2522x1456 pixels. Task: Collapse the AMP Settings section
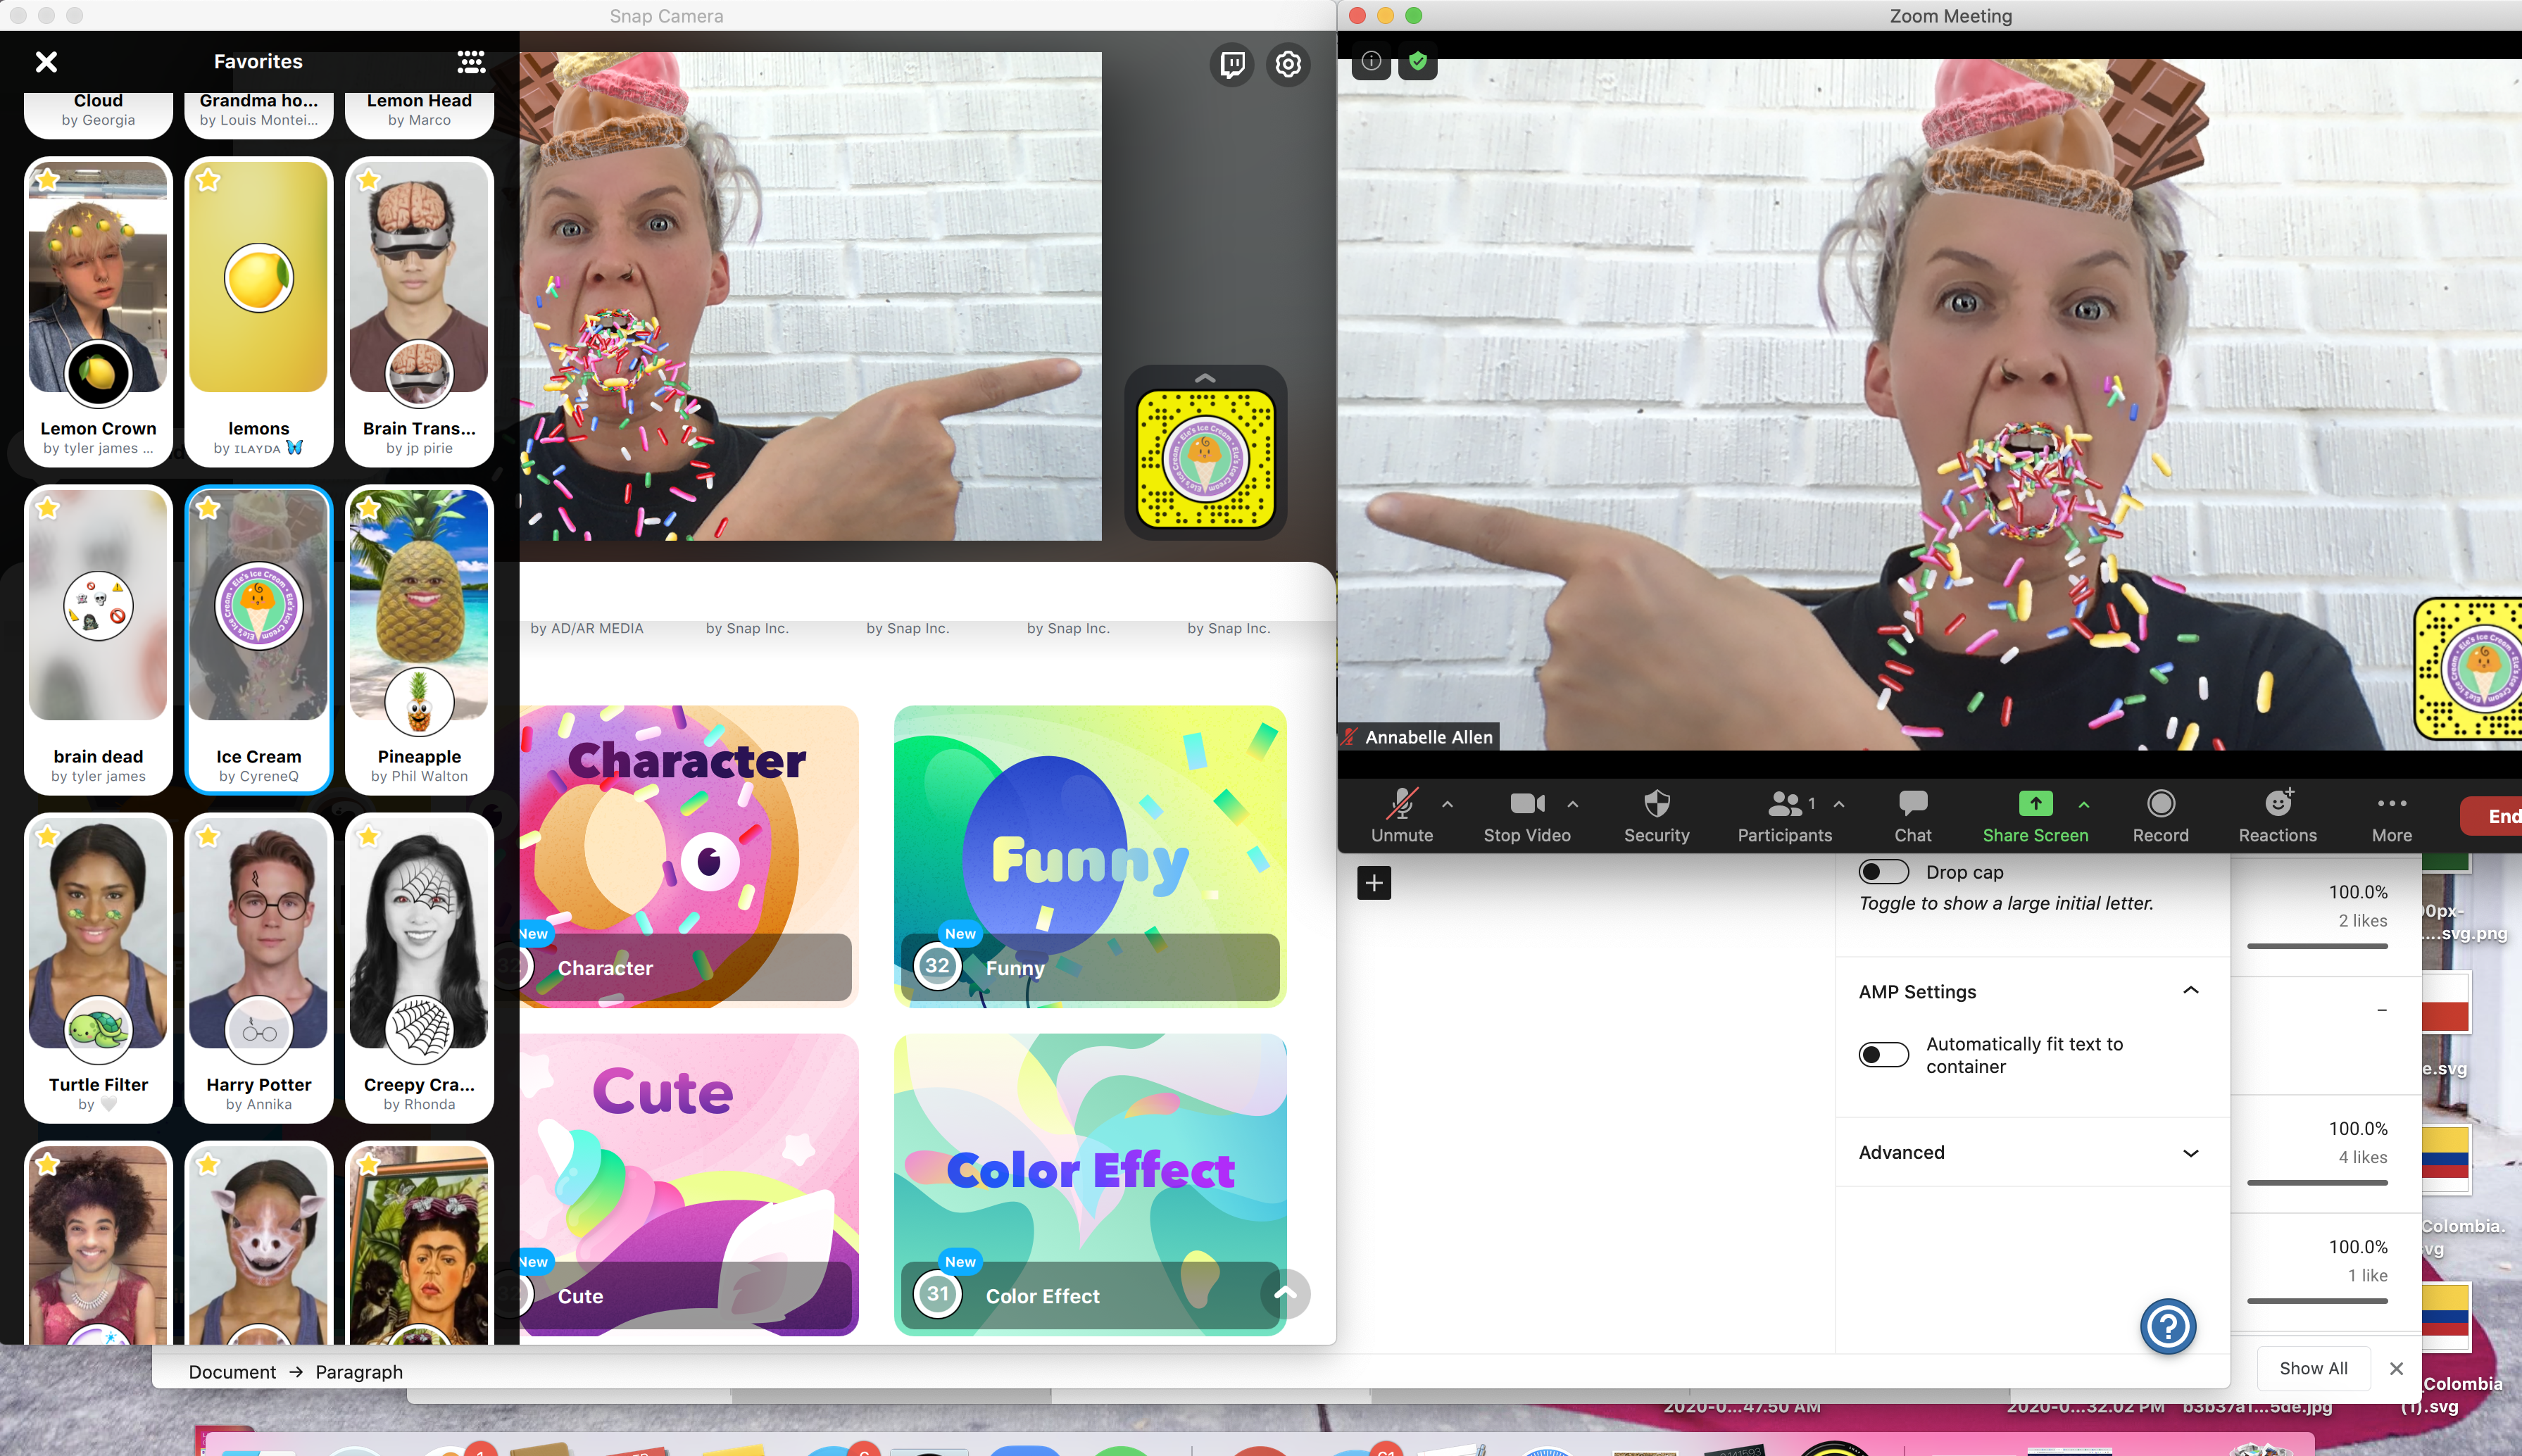[x=2190, y=991]
